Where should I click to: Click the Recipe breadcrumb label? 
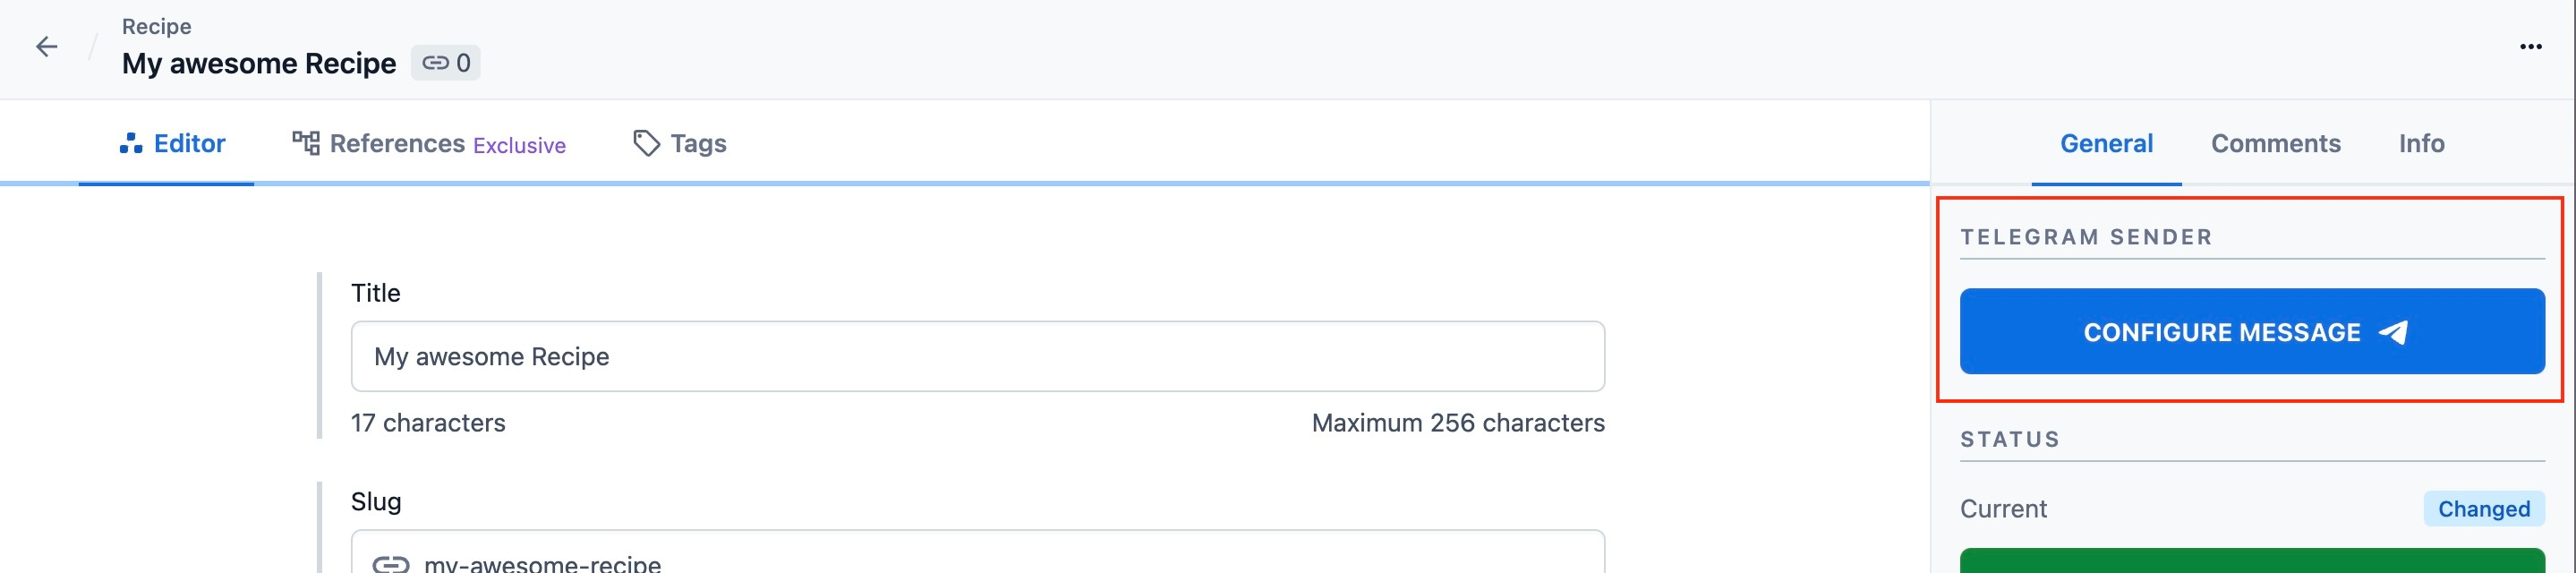(x=156, y=26)
